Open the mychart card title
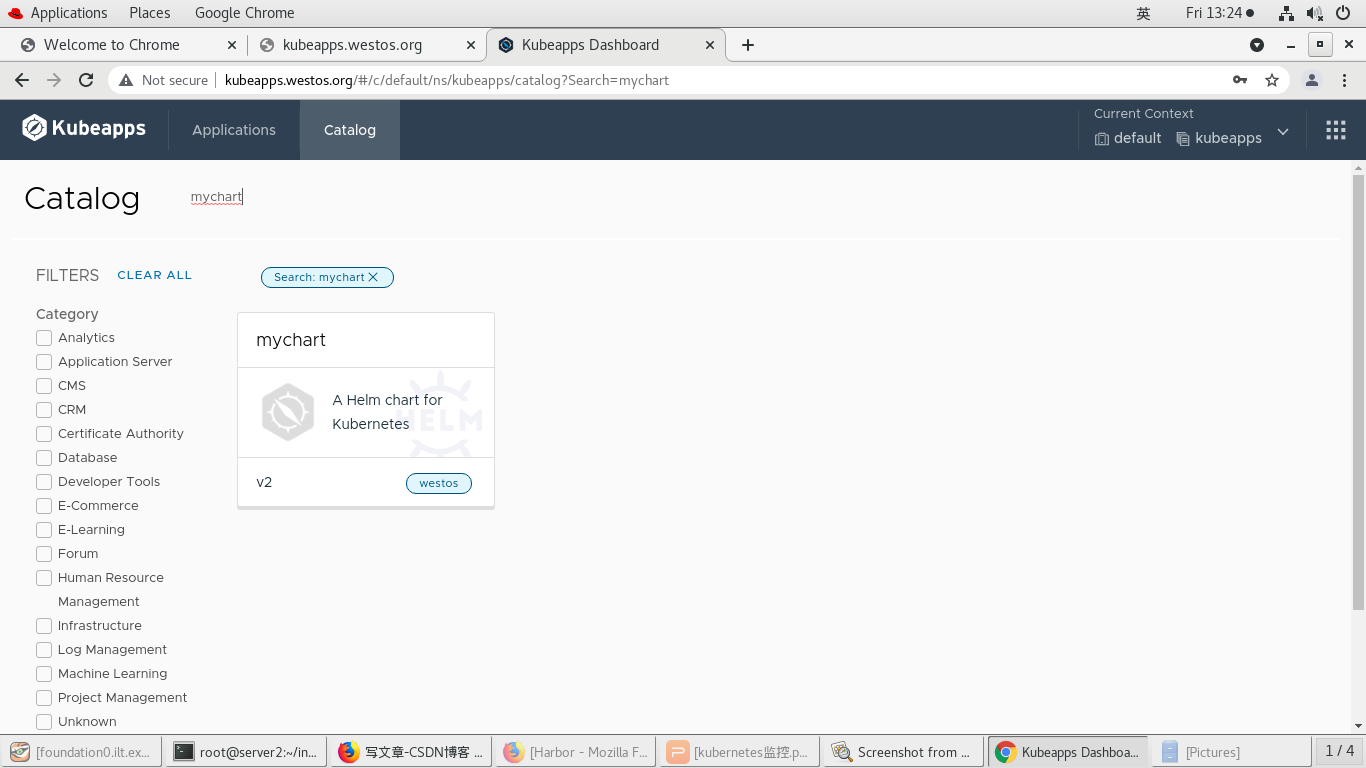This screenshot has height=768, width=1366. (291, 340)
